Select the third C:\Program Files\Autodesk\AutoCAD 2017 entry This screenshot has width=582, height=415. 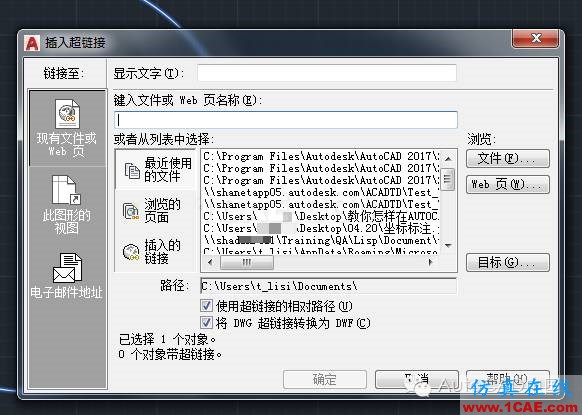[x=321, y=180]
